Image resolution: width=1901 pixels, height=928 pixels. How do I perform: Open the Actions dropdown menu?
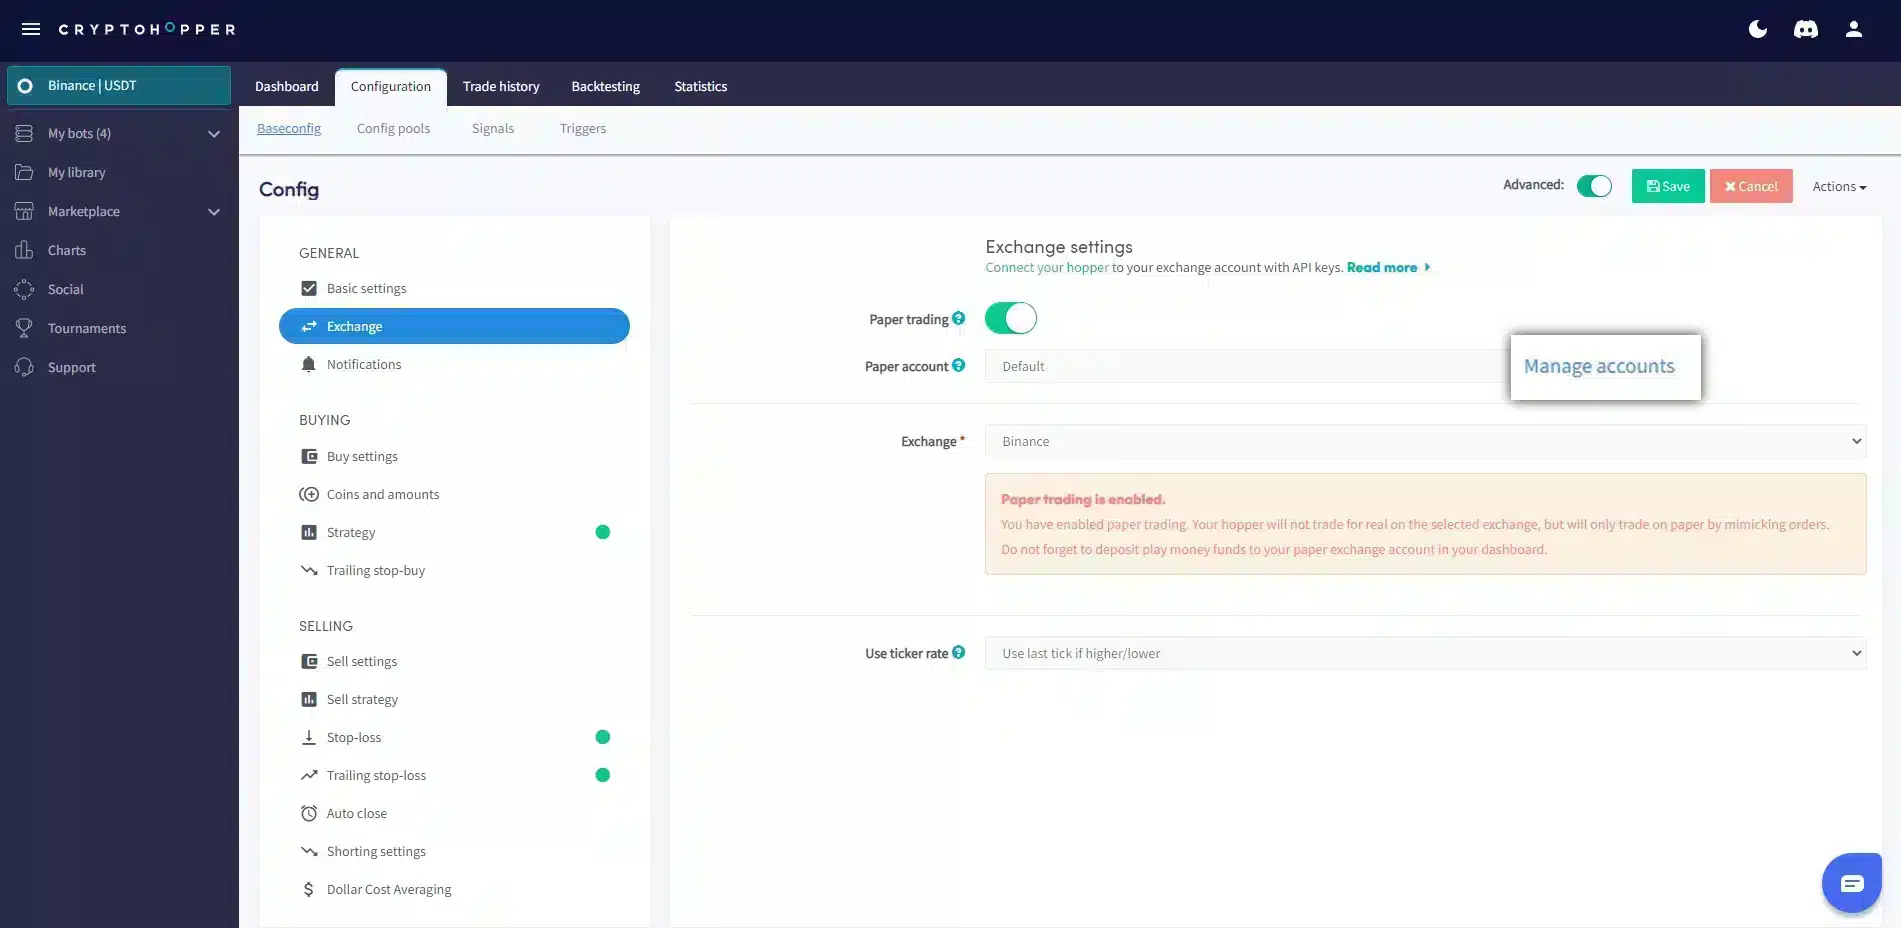coord(1839,187)
